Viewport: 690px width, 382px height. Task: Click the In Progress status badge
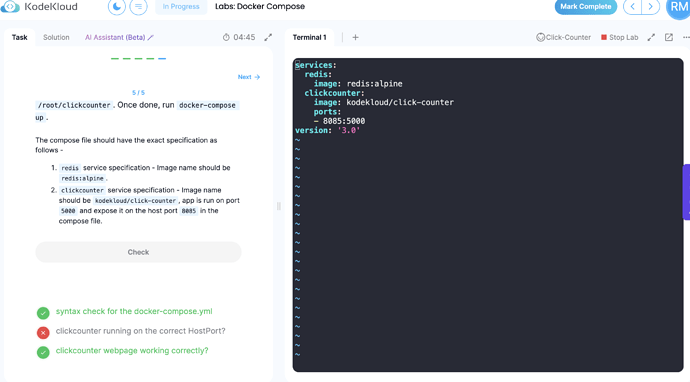(181, 7)
